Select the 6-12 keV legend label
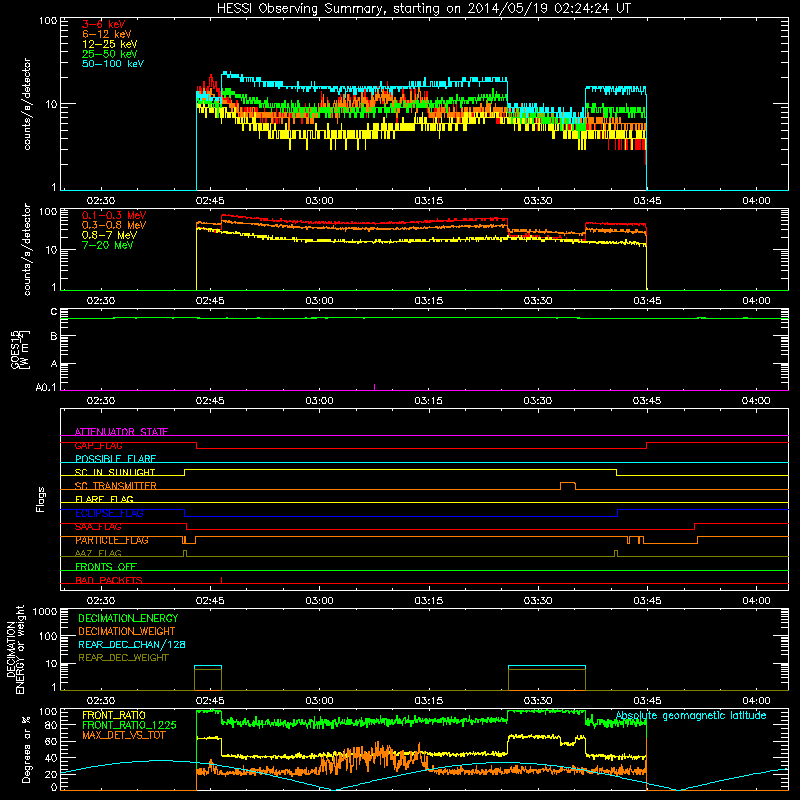This screenshot has width=800, height=800. click(x=107, y=34)
